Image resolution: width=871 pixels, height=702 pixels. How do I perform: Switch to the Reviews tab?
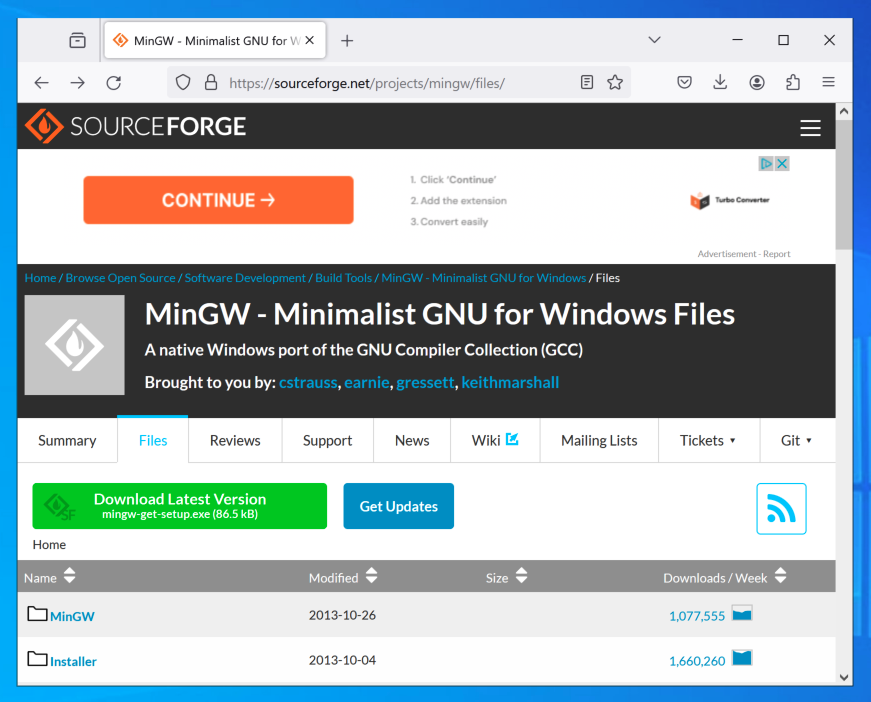(x=235, y=440)
